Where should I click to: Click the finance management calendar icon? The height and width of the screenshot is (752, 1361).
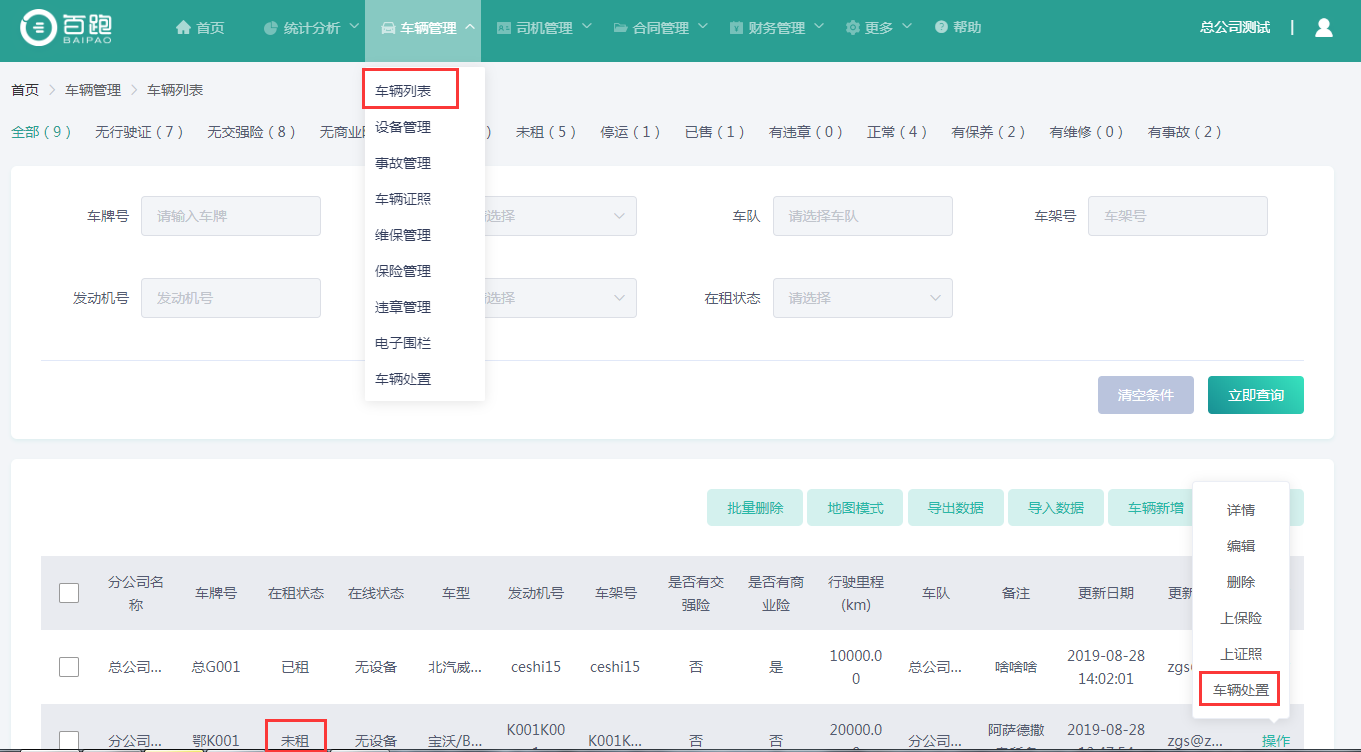737,28
